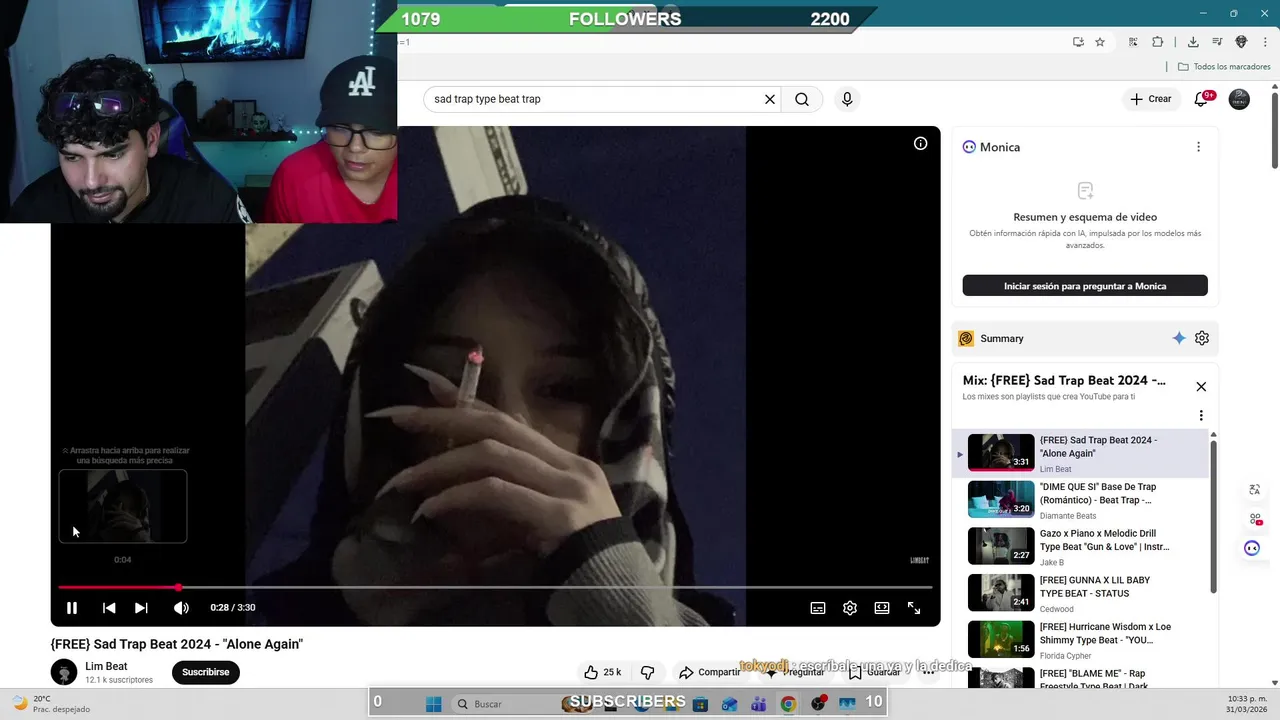Switch to Chrome in the taskbar
Viewport: 1280px width, 720px height.
pos(788,704)
